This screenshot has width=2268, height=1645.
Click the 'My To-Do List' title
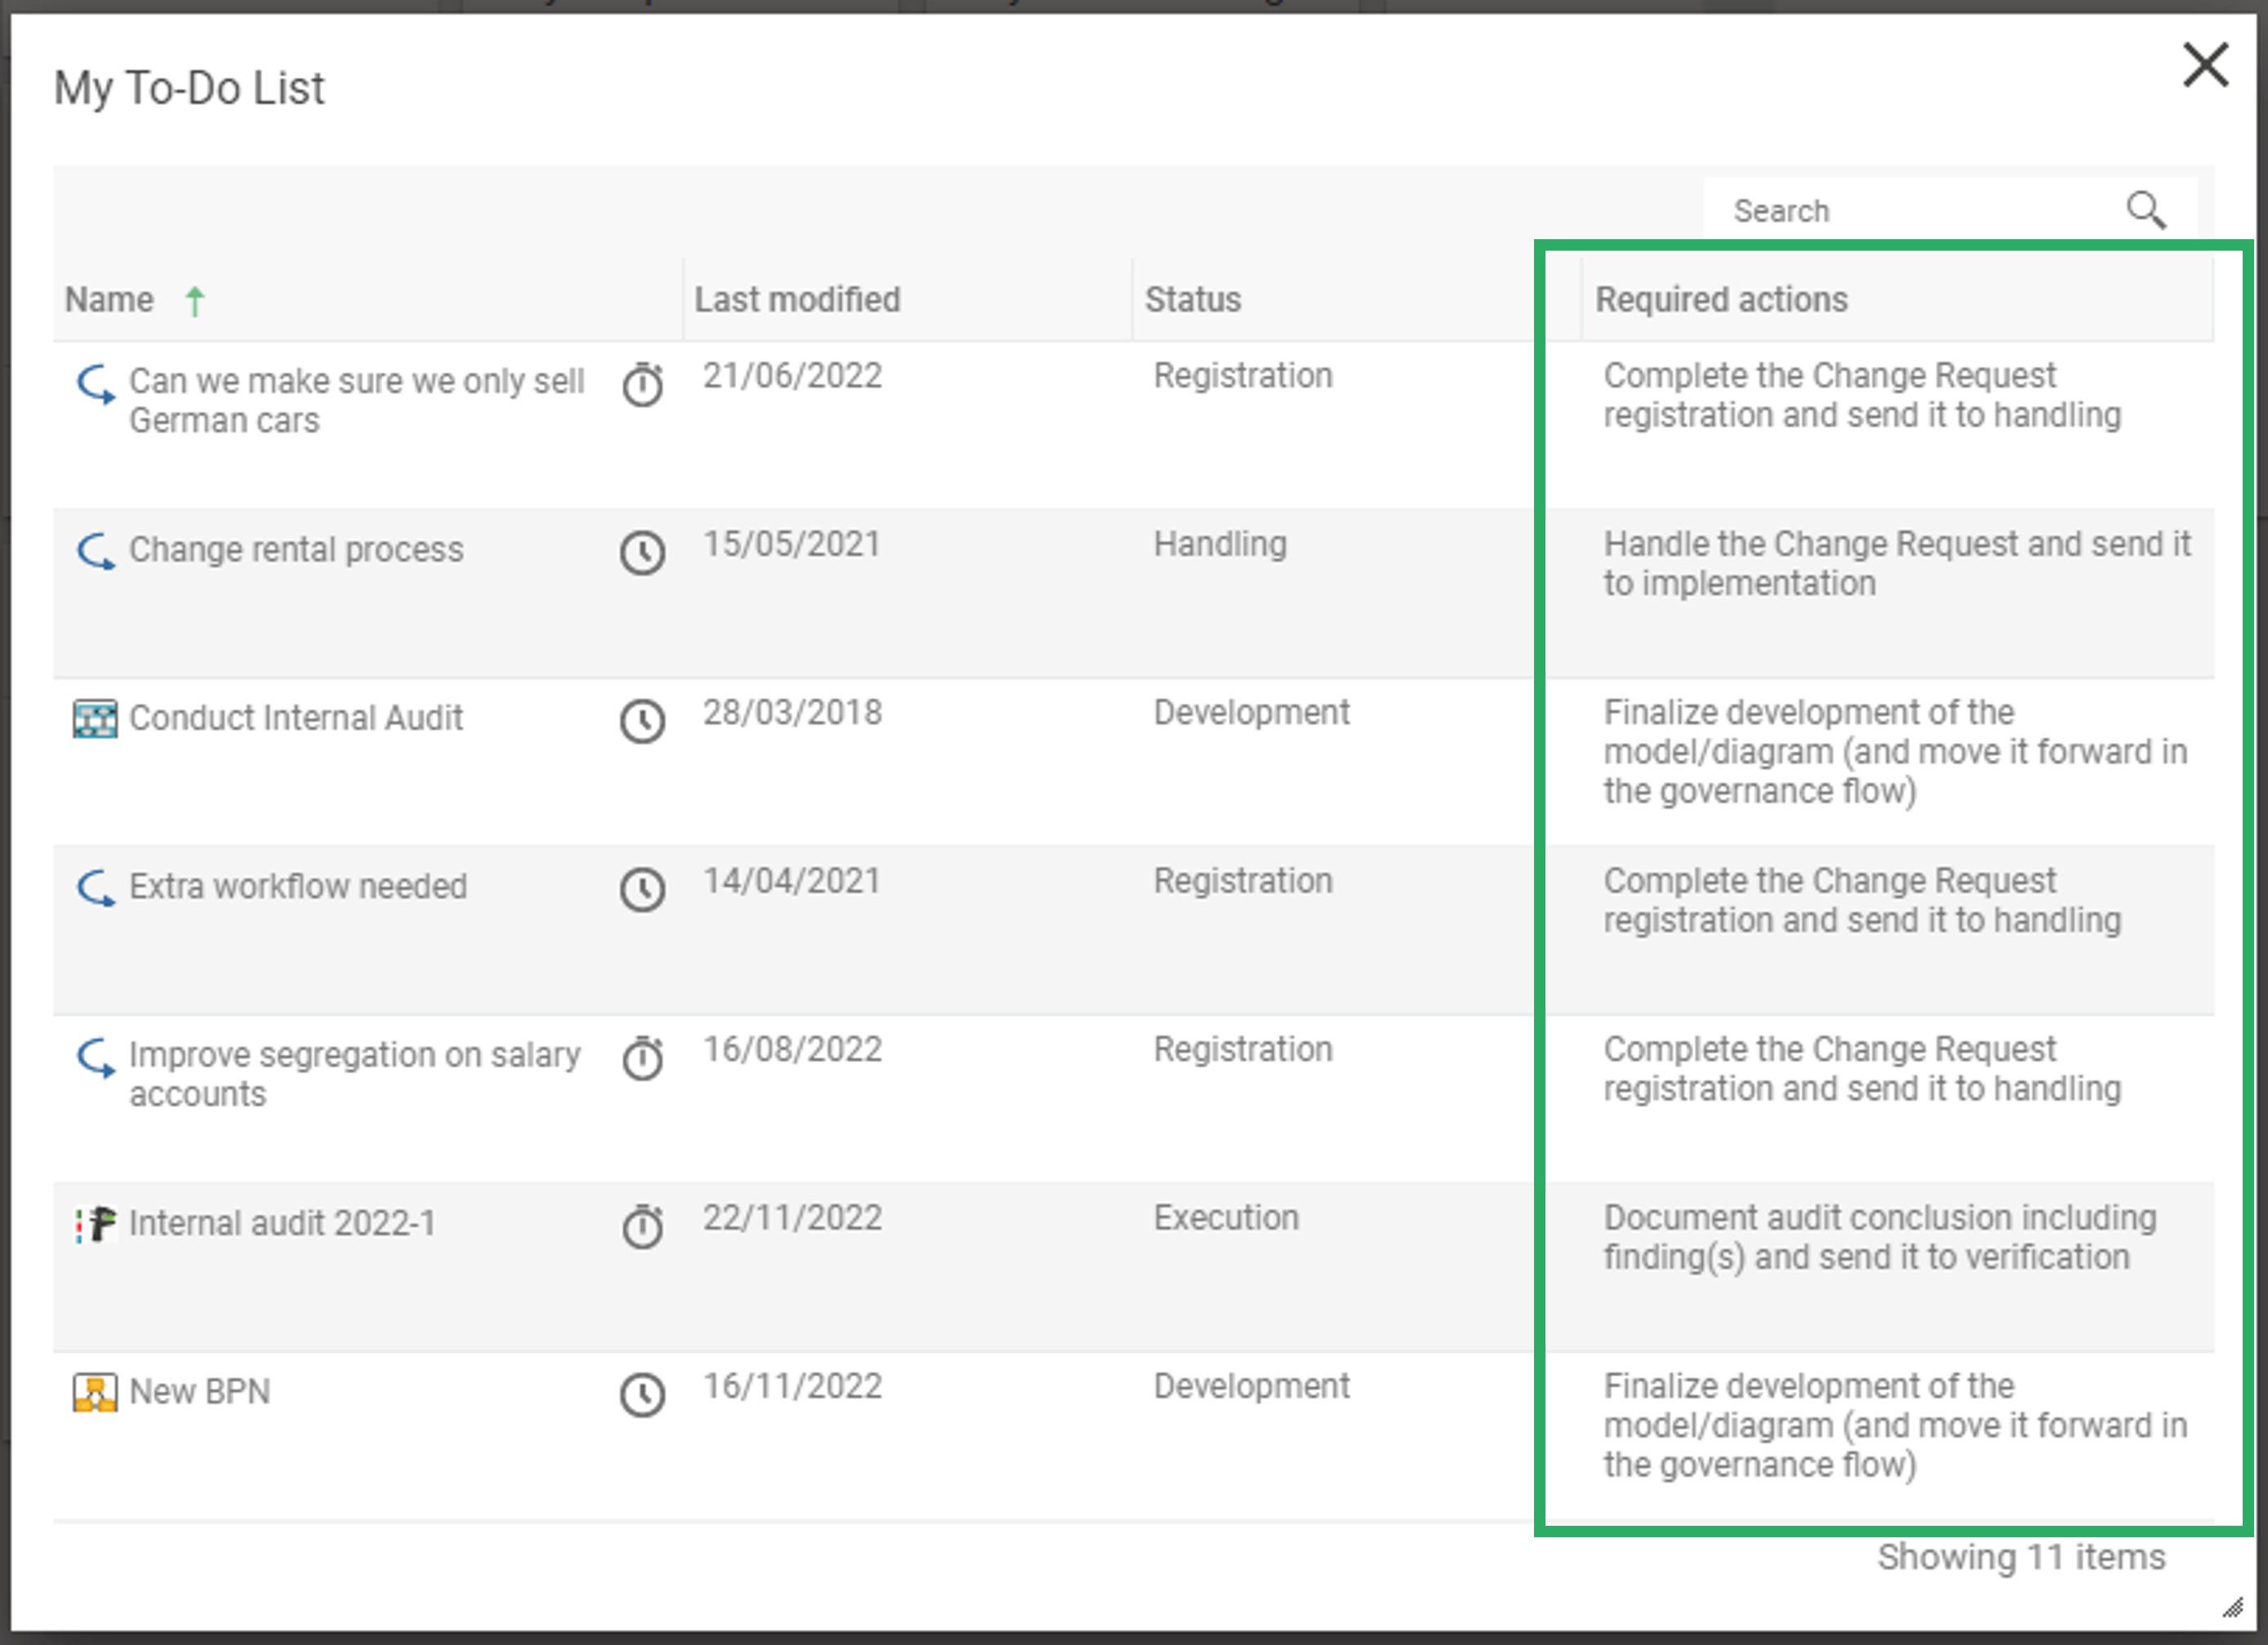click(189, 88)
